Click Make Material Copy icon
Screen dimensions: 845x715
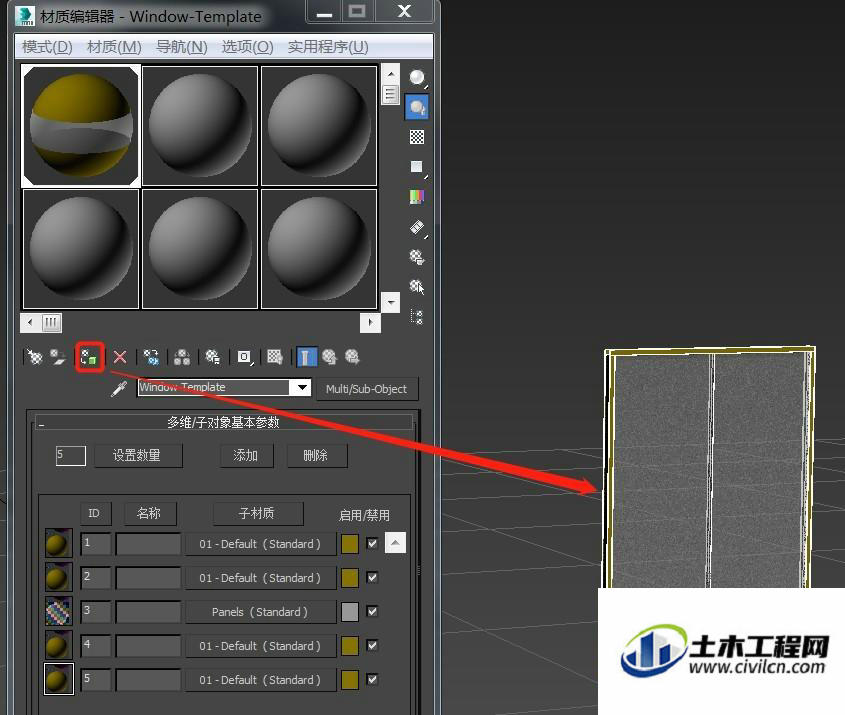click(151, 357)
